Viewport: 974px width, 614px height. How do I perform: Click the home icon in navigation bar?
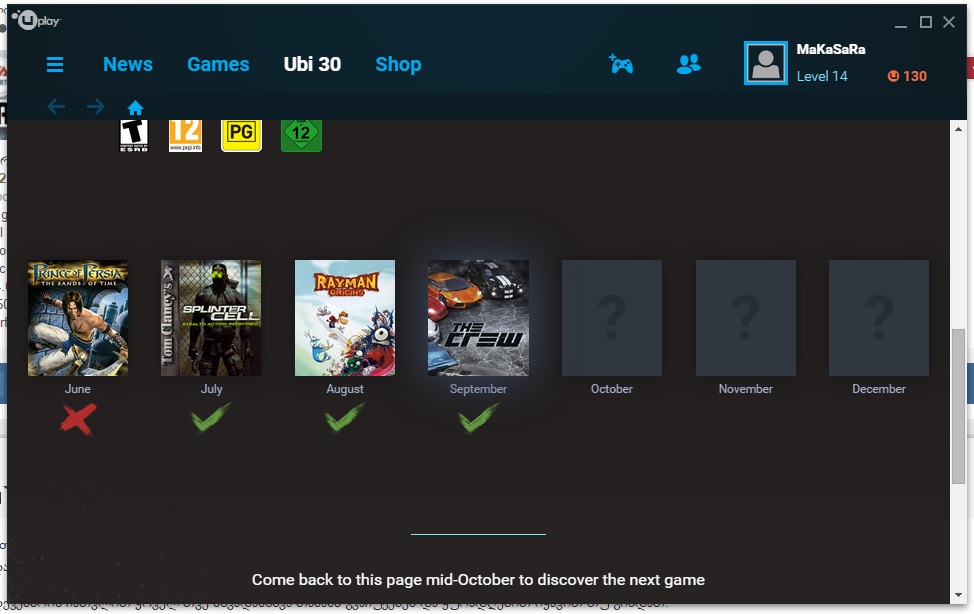135,108
